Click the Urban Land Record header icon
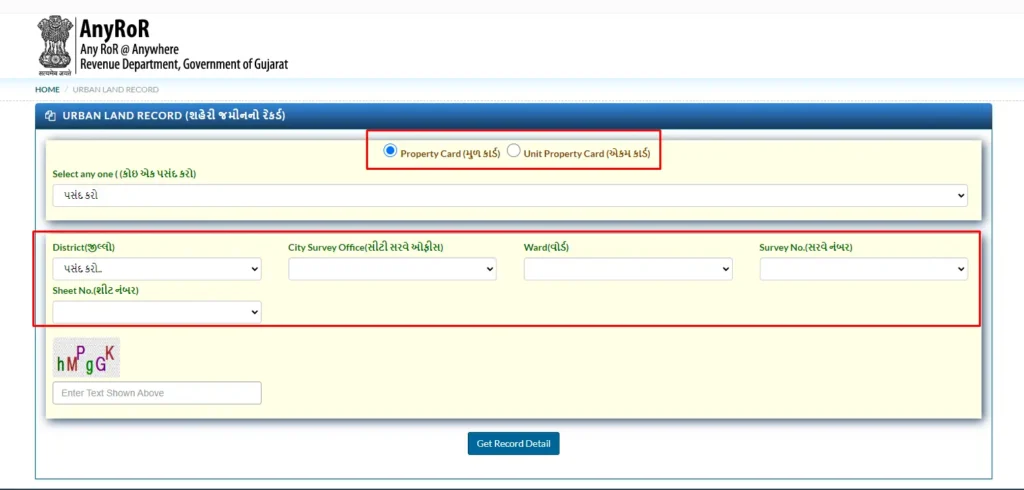The width and height of the screenshot is (1024, 490). tap(50, 116)
